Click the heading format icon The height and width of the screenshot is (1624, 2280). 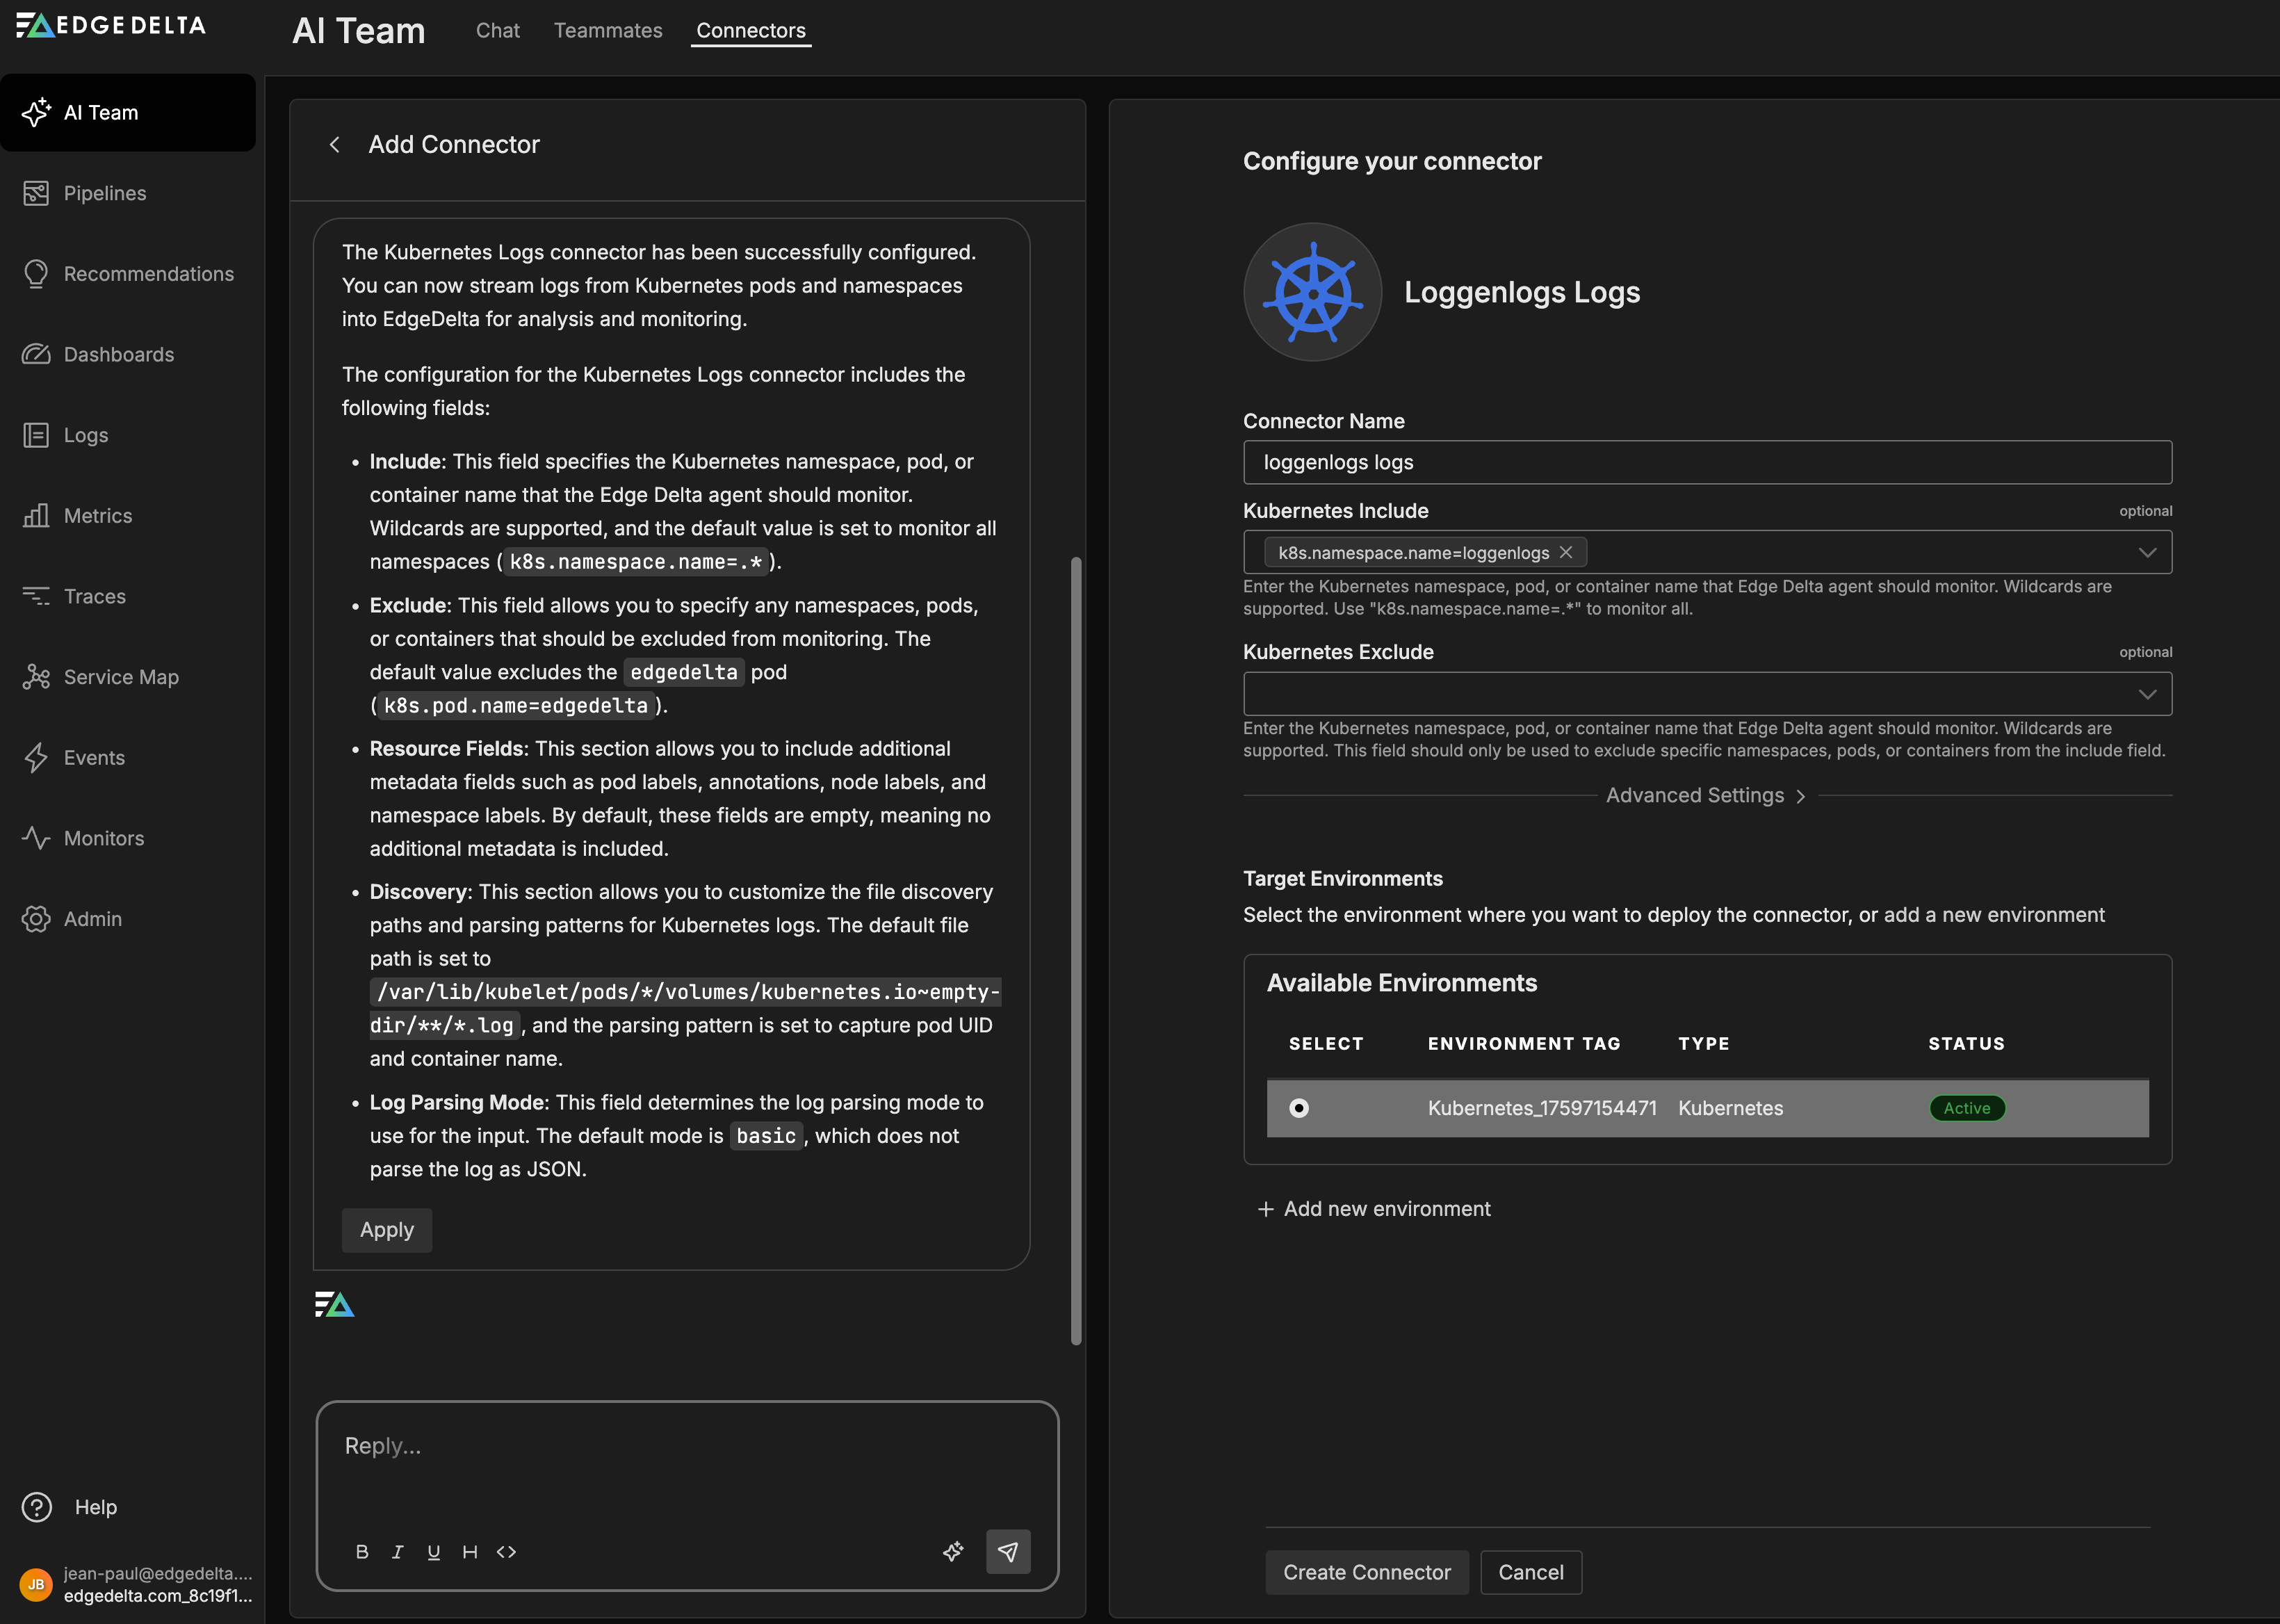(x=469, y=1551)
